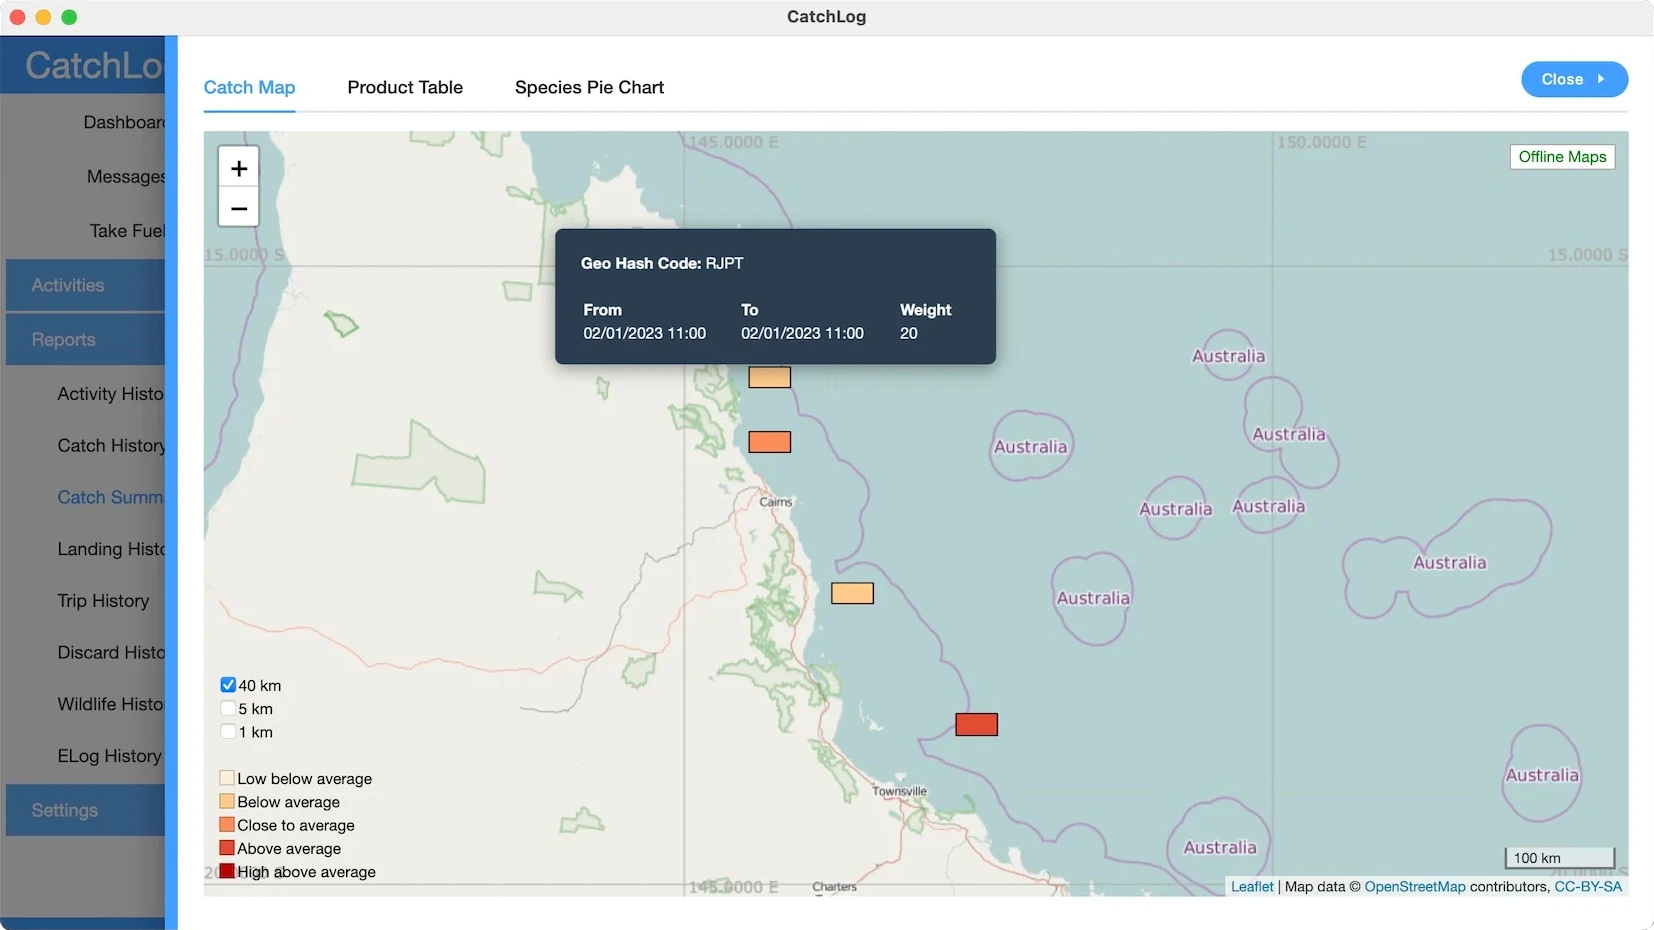Enable the 5 km grid checkbox
Viewport: 1654px width, 930px height.
pyautogui.click(x=228, y=708)
